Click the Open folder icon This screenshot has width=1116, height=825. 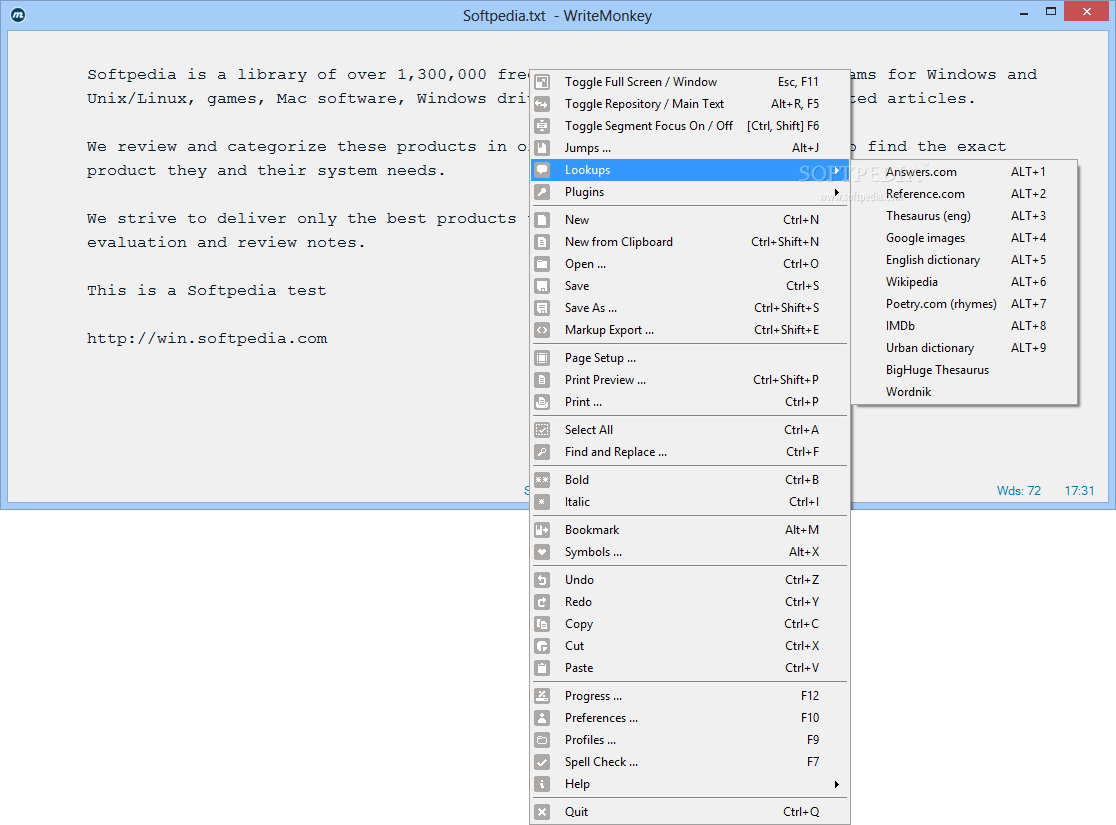point(542,264)
